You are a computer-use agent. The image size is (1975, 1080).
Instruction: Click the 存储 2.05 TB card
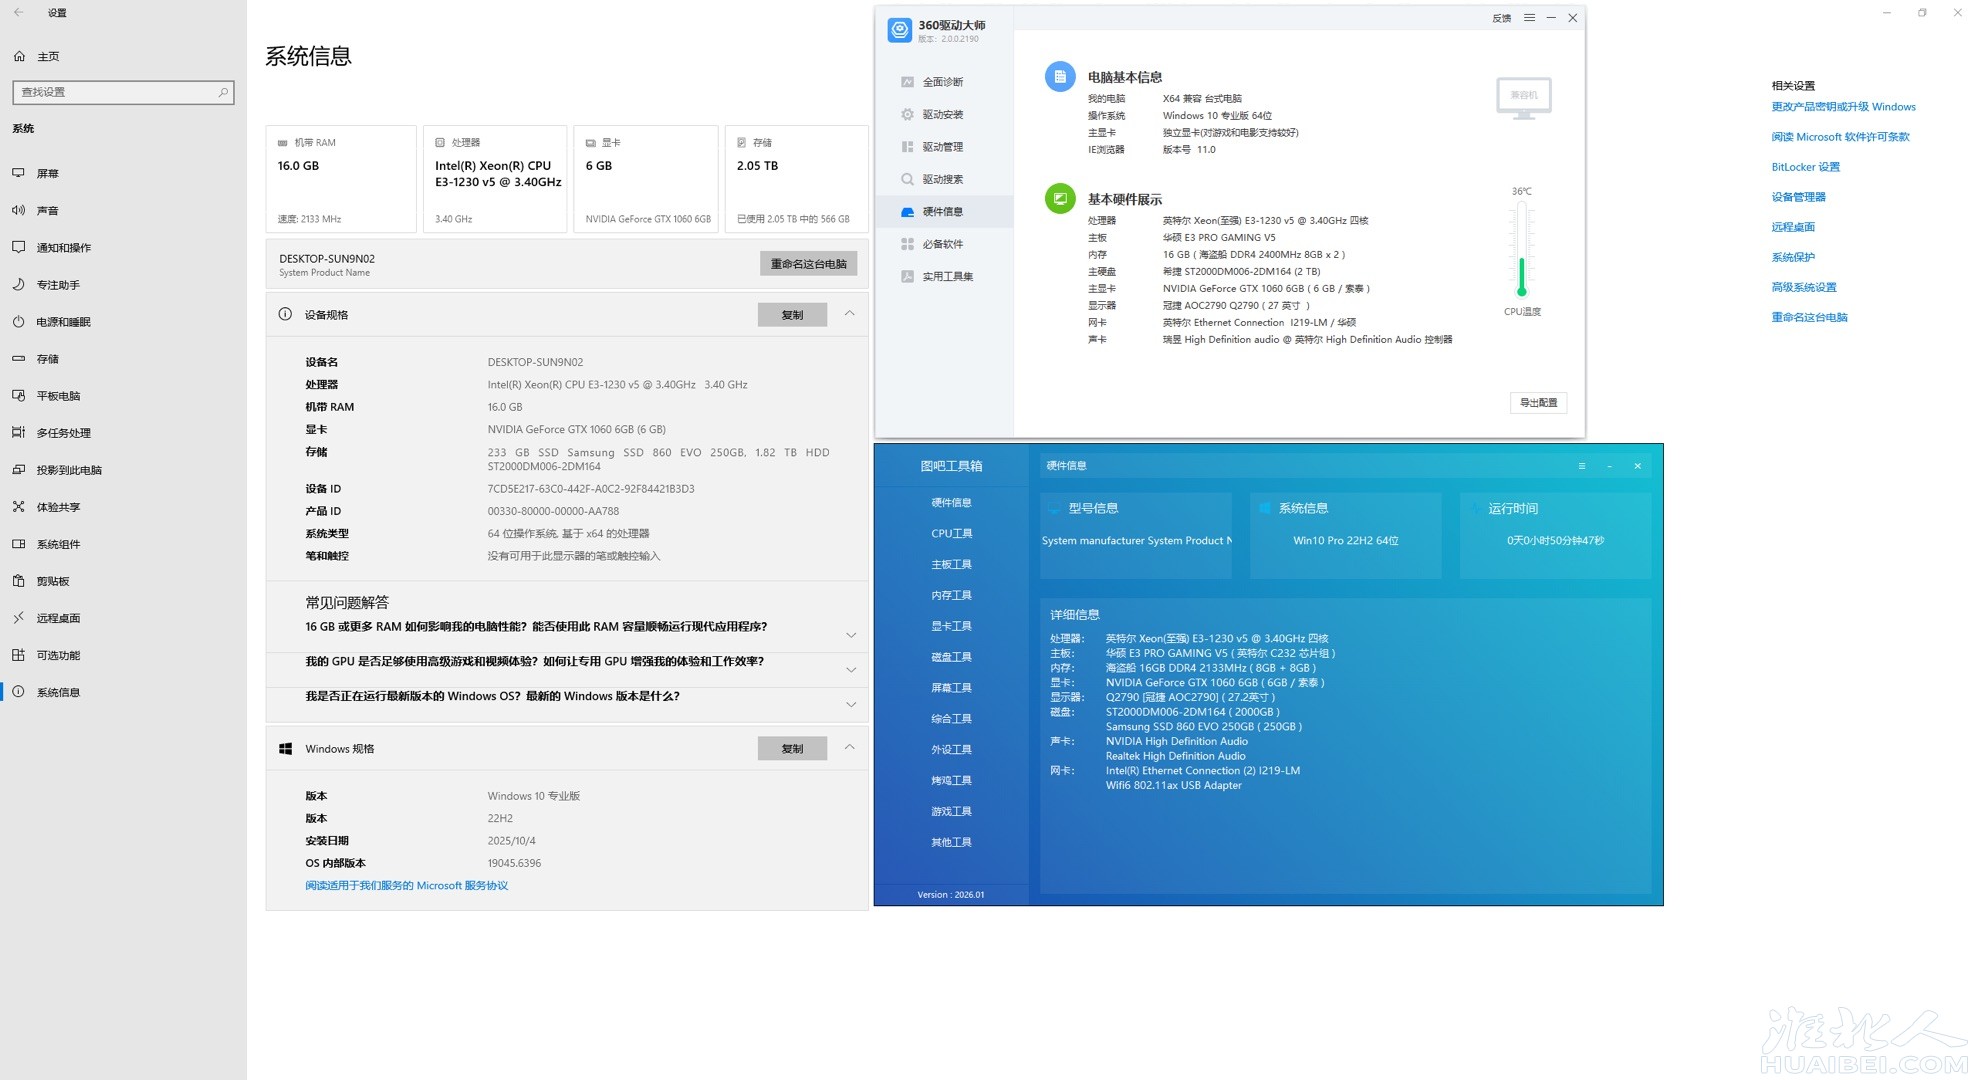pos(797,179)
